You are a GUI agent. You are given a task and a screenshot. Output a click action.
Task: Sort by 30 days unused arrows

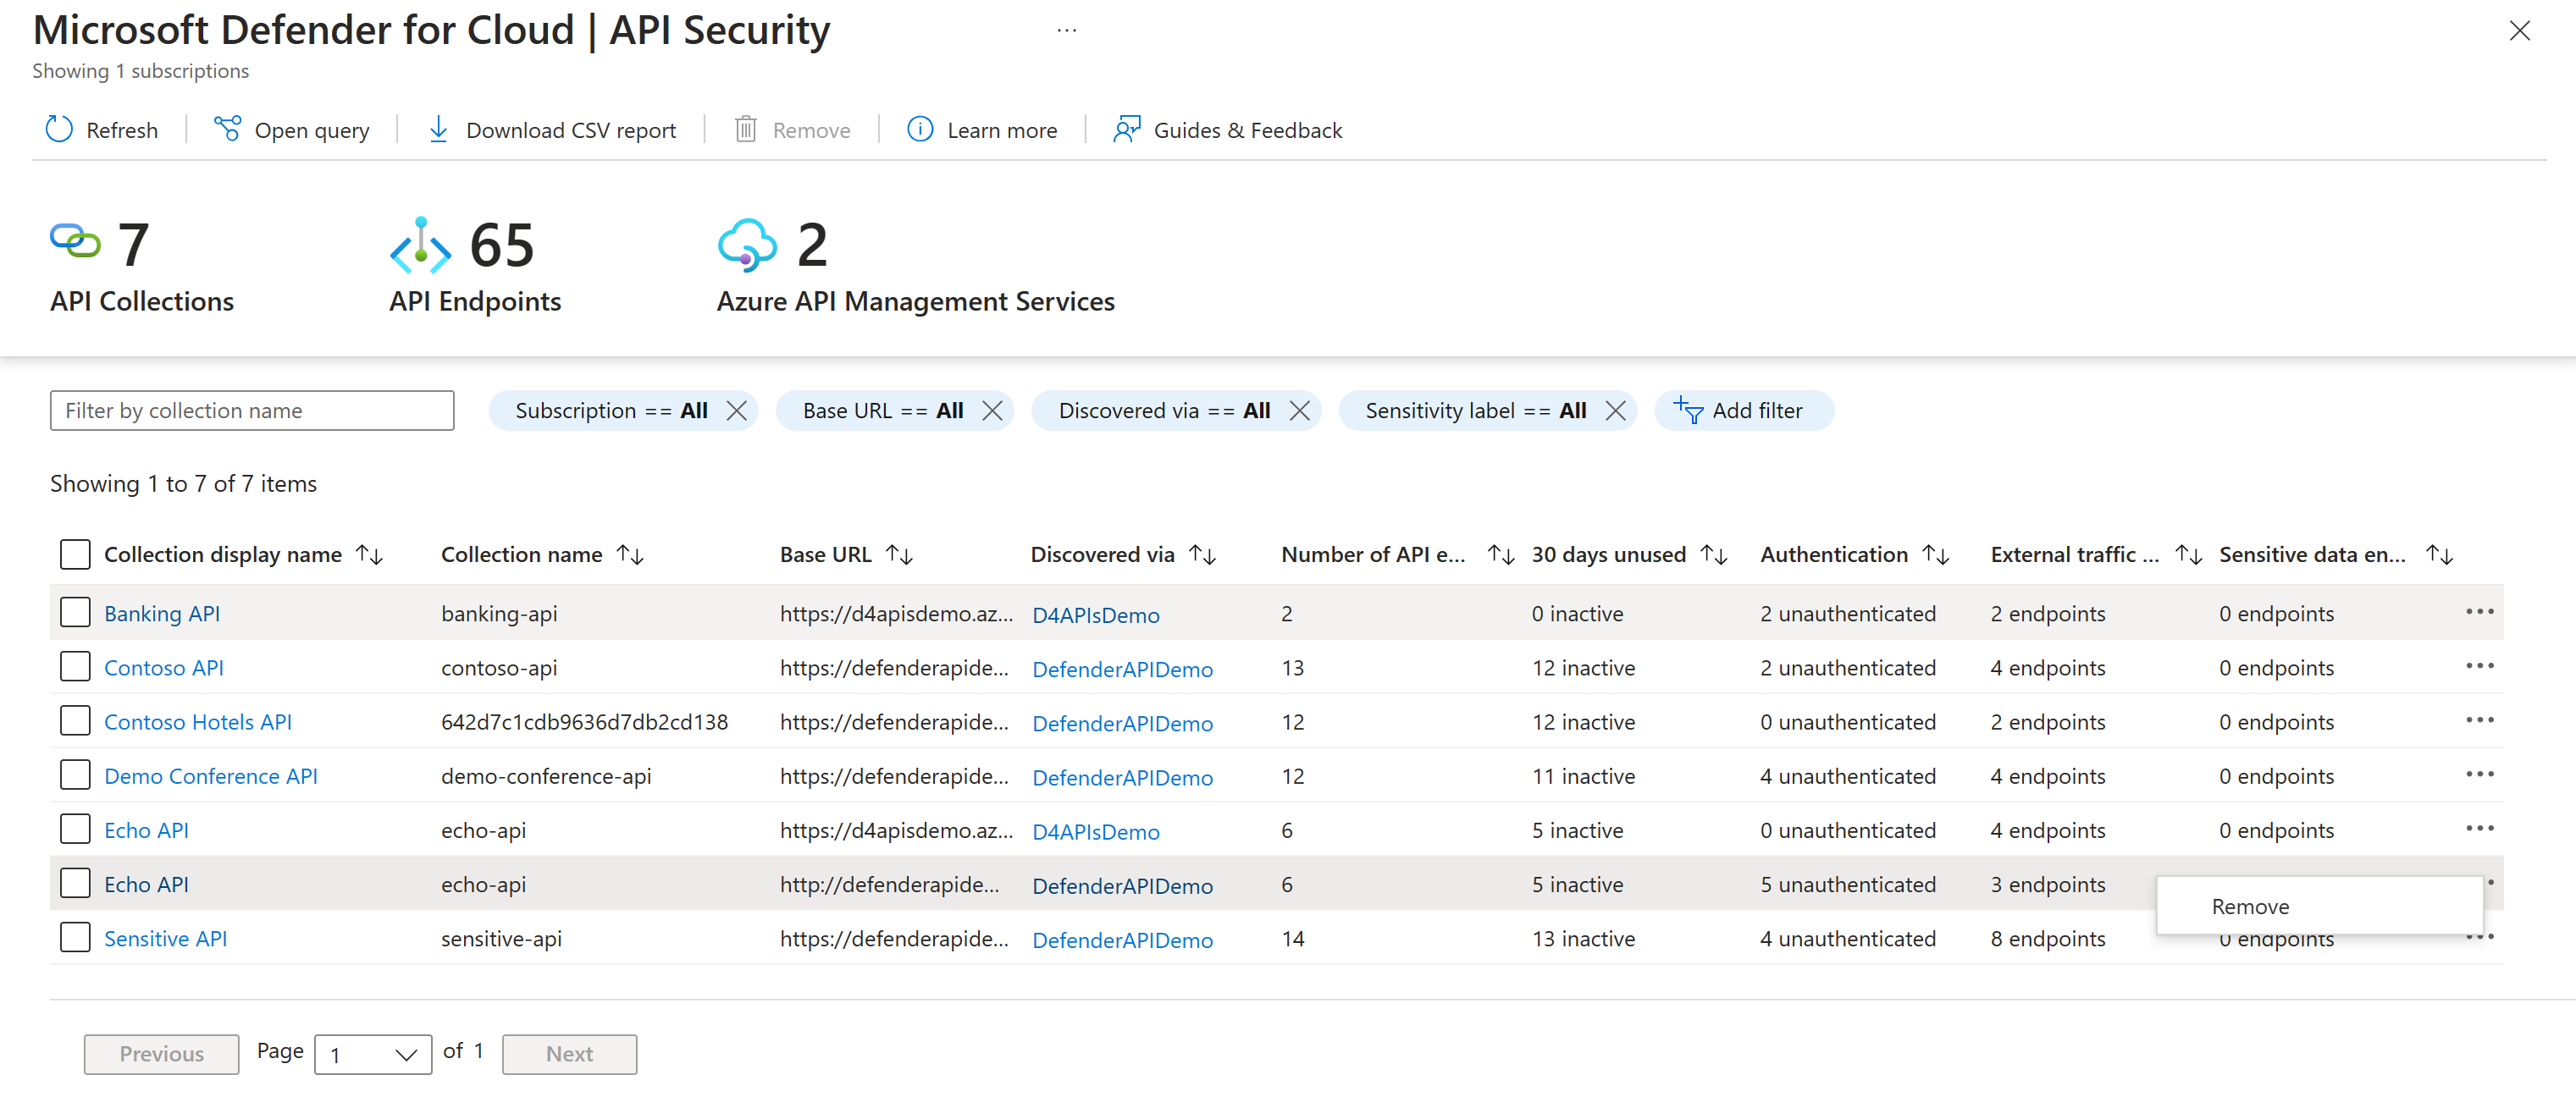point(1715,555)
